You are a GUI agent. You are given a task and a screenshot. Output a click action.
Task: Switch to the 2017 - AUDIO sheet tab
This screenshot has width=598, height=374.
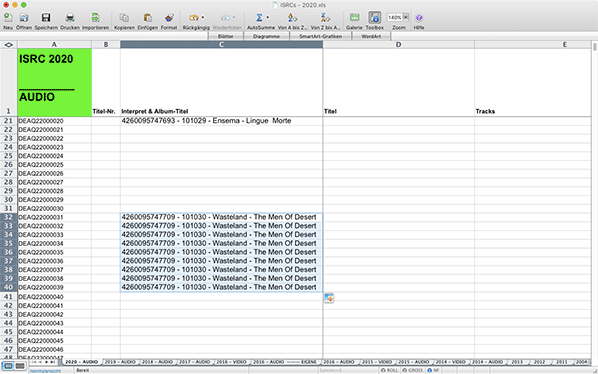[195, 362]
